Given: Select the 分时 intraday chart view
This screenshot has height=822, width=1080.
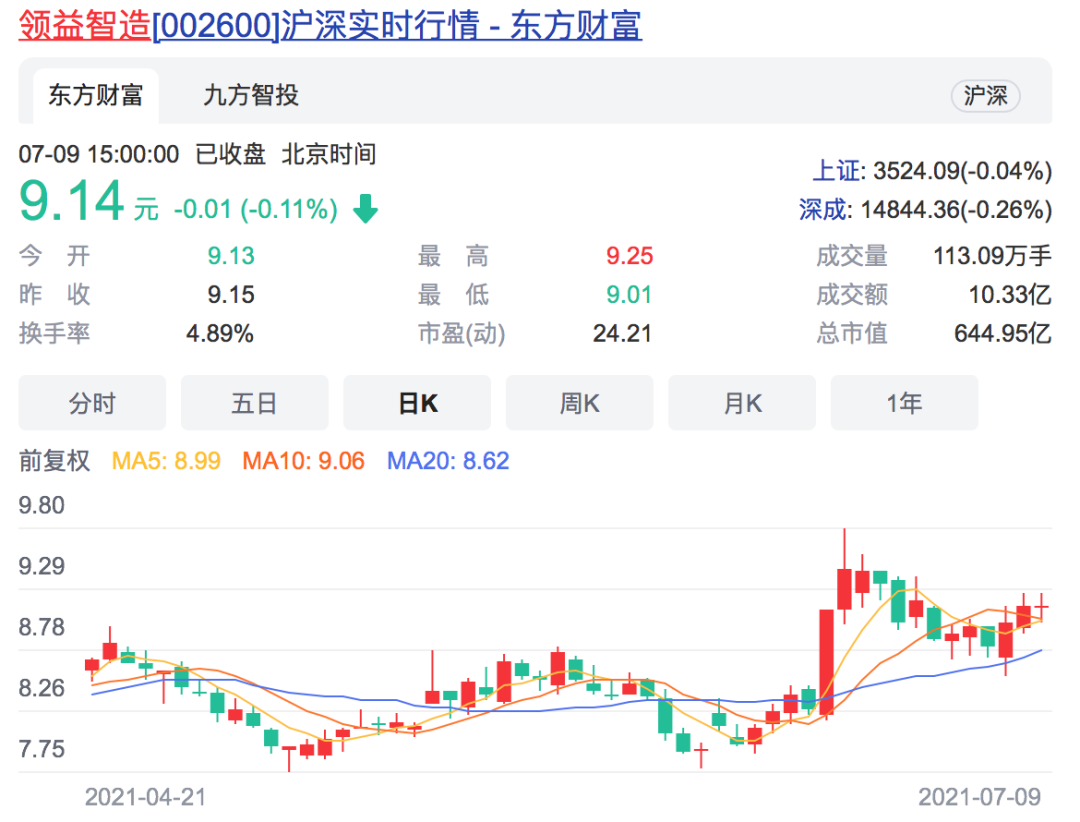Looking at the screenshot, I should pyautogui.click(x=91, y=402).
